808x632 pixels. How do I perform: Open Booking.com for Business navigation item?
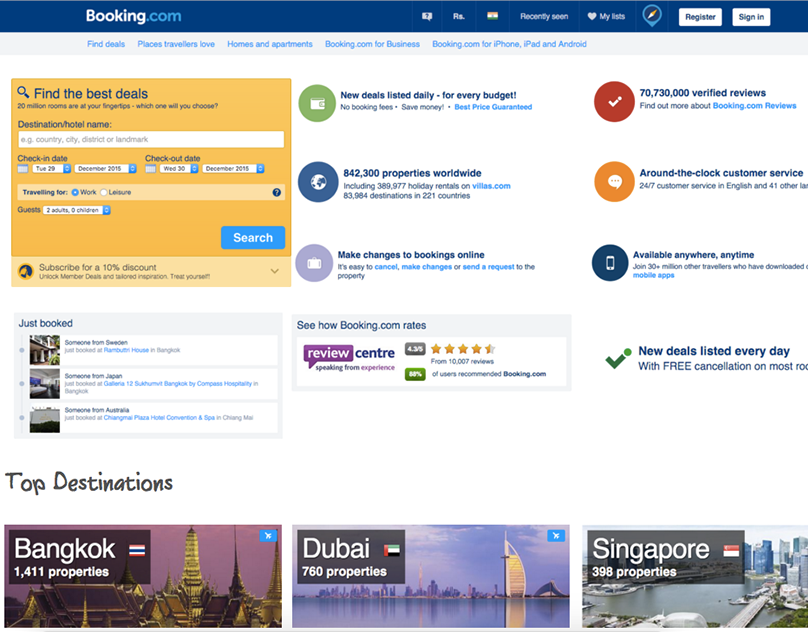(x=373, y=44)
